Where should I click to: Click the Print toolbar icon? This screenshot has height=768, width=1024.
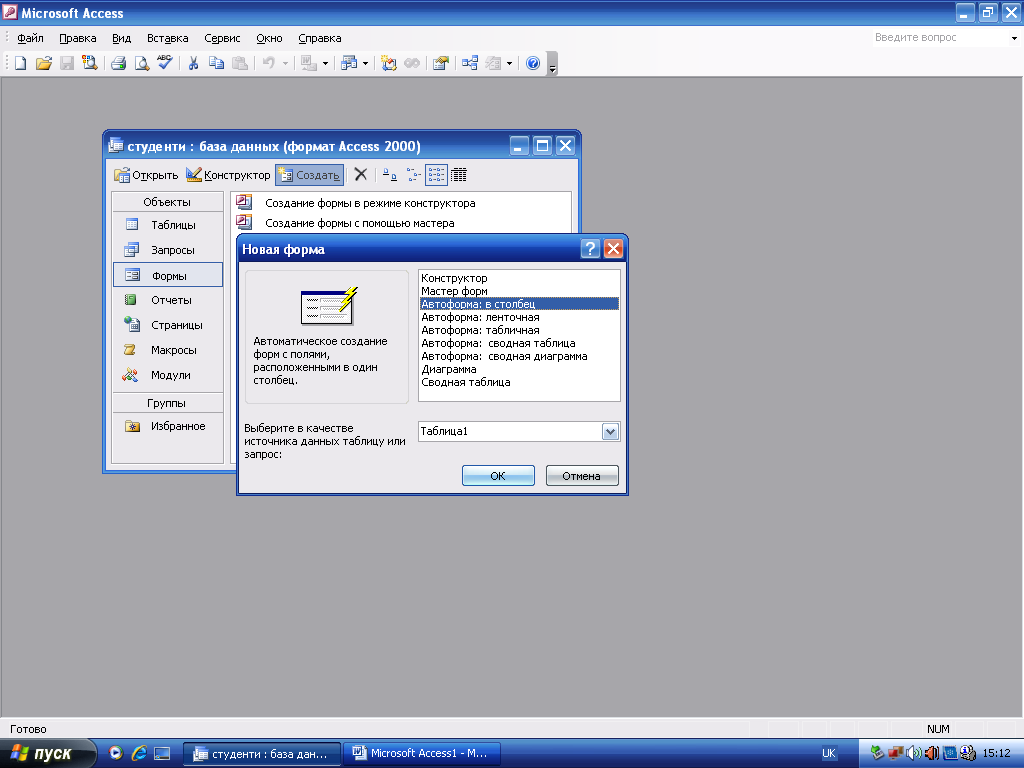click(x=118, y=63)
